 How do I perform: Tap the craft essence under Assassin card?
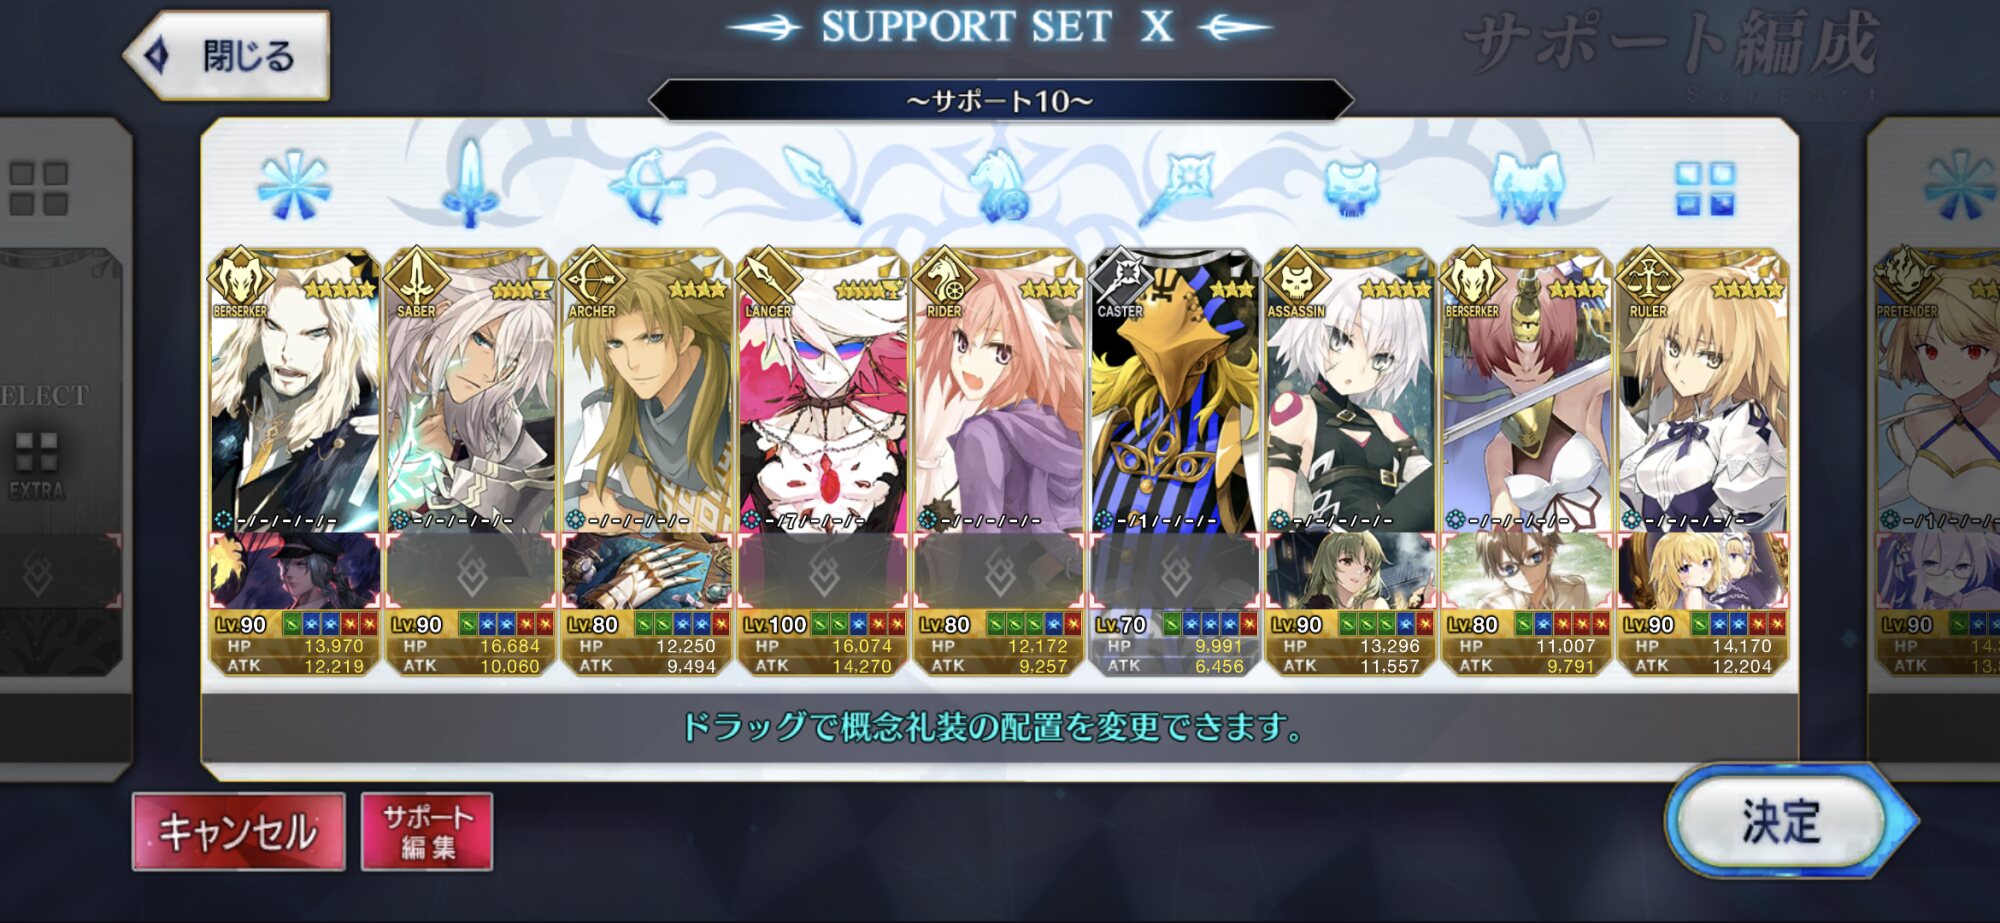pyautogui.click(x=1350, y=571)
